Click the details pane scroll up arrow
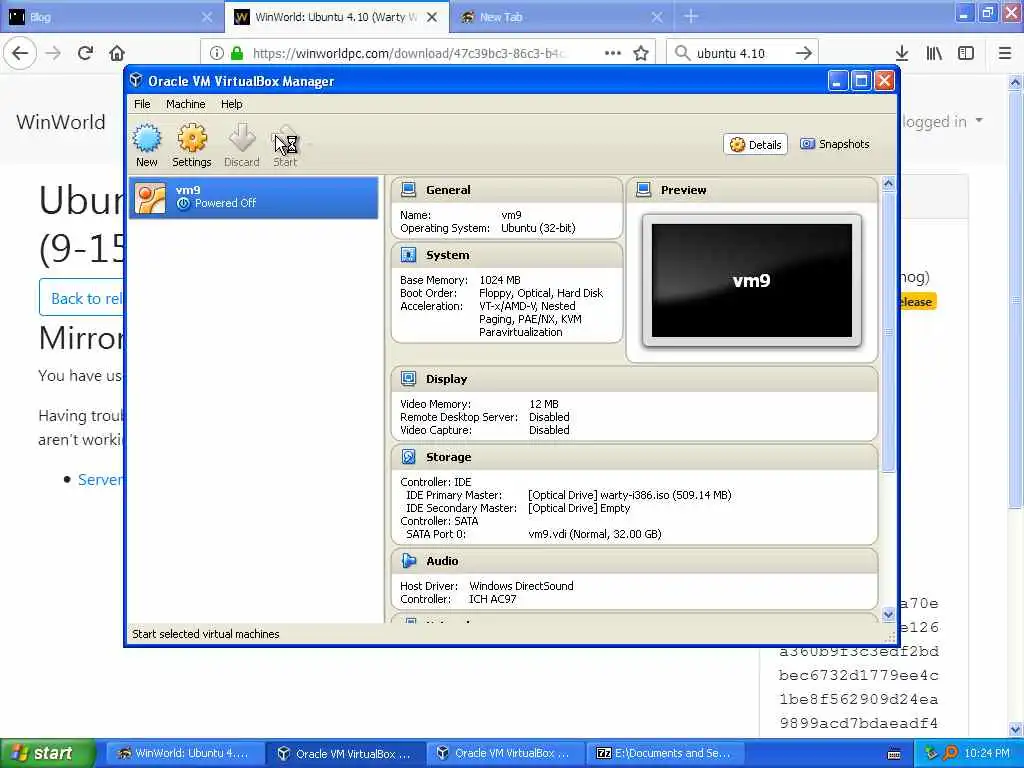Screen dimensions: 1024x768 tap(888, 184)
